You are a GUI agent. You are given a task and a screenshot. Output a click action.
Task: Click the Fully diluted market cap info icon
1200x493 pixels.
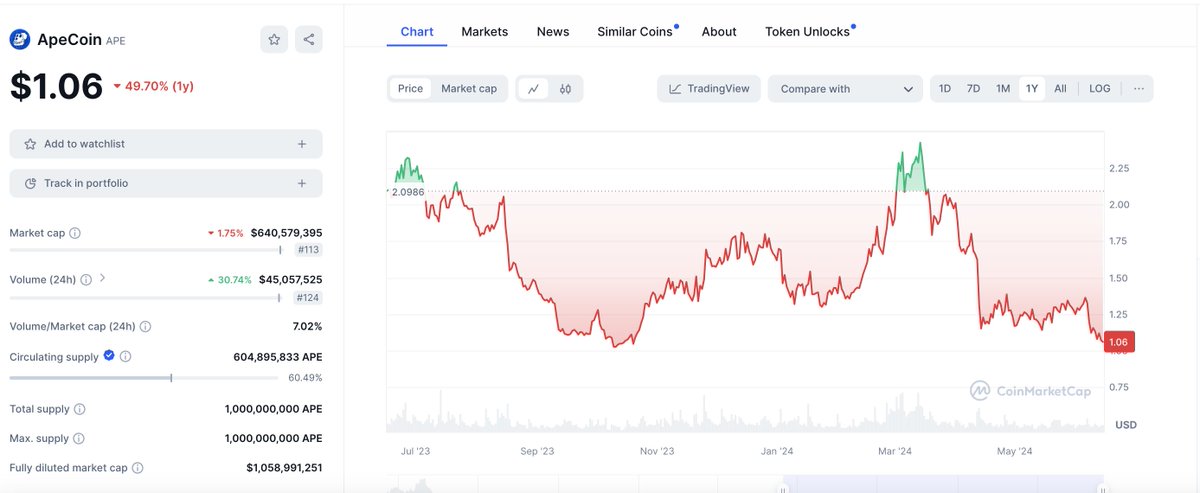[138, 468]
